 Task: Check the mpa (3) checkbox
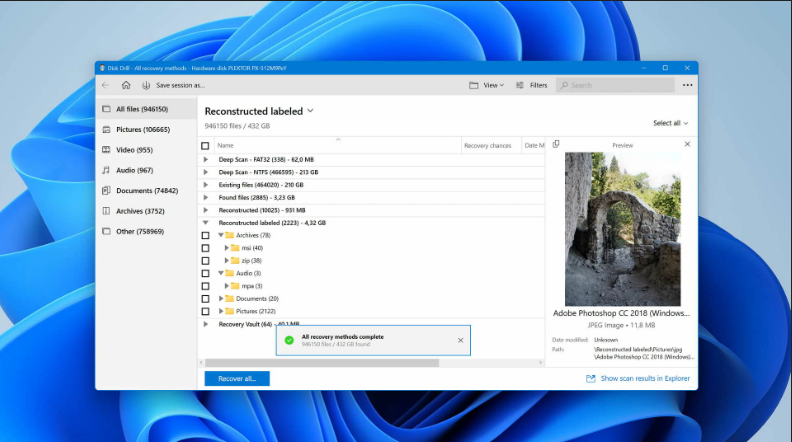coord(205,286)
